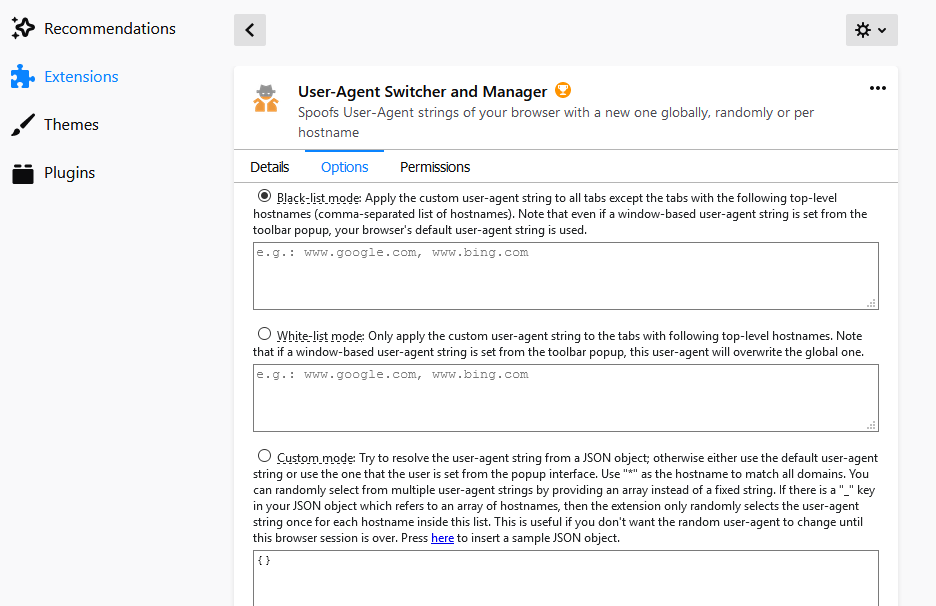Image resolution: width=936 pixels, height=606 pixels.
Task: Click the orange recommended trophy badge
Action: (x=563, y=90)
